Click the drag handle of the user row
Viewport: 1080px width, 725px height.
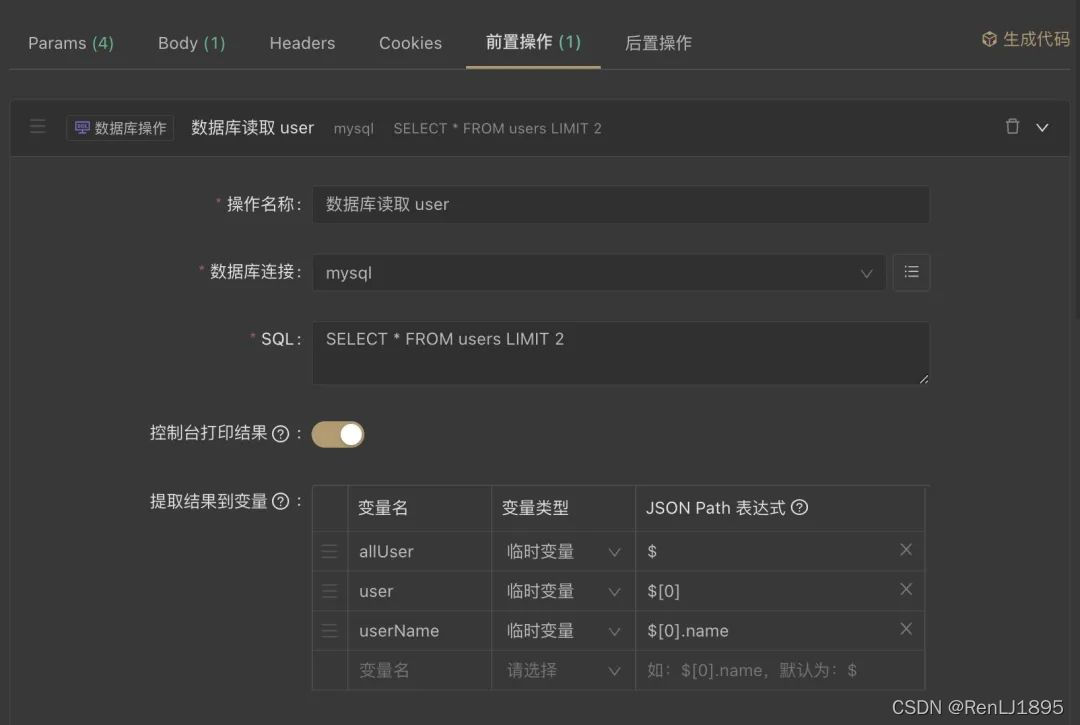click(329, 591)
